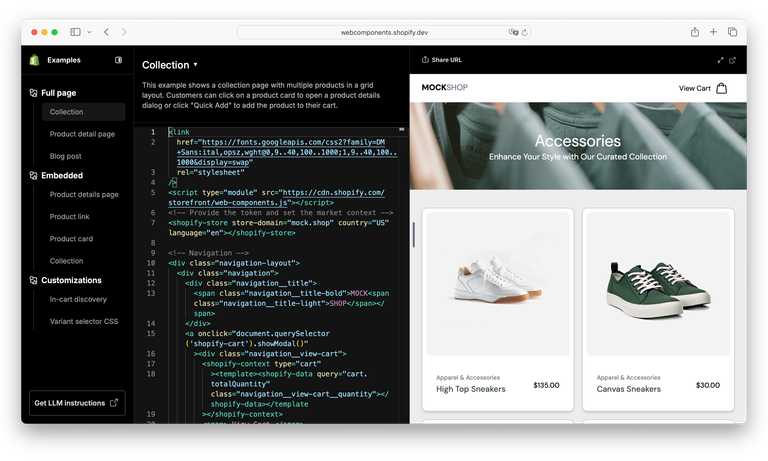Go back in Safari history
Image resolution: width=768 pixels, height=461 pixels.
click(106, 32)
